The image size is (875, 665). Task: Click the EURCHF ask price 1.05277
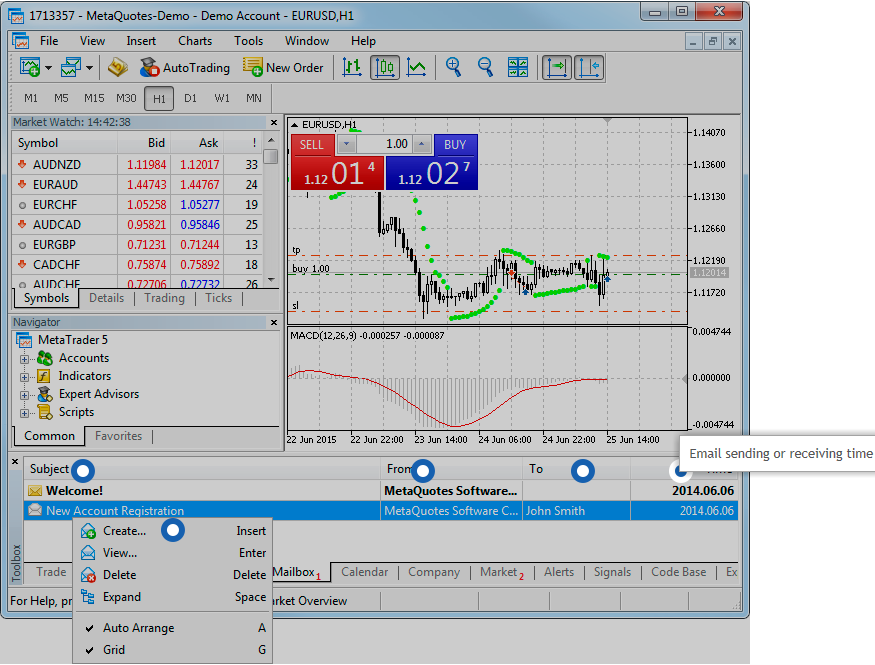[200, 205]
